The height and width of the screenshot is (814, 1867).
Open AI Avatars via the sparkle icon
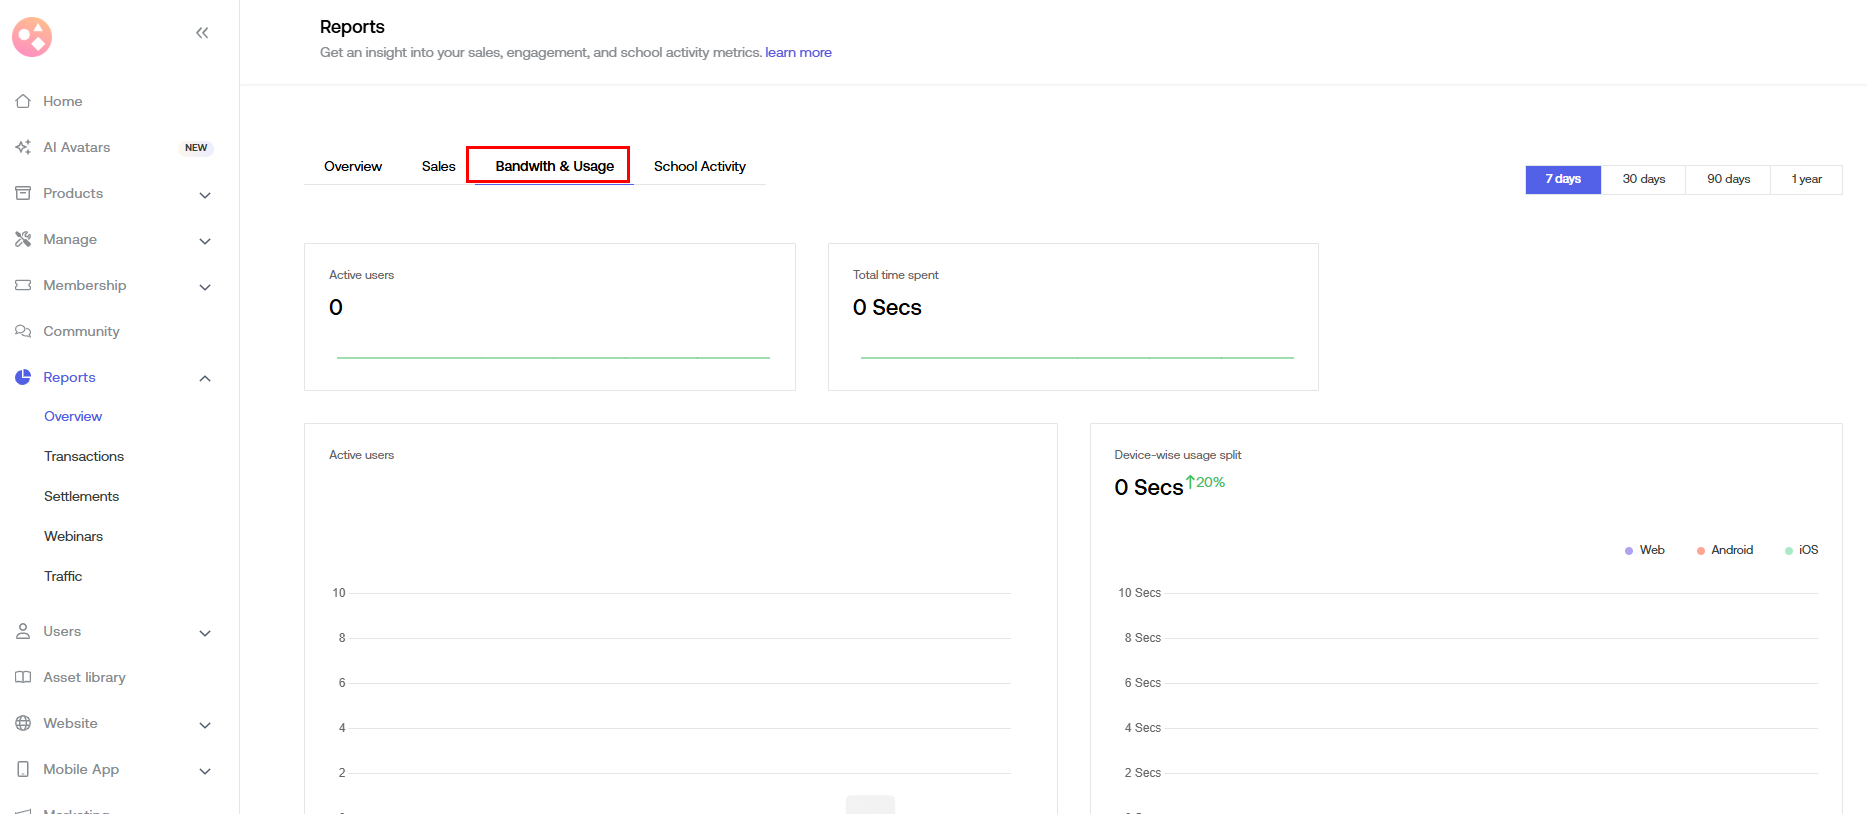(23, 147)
